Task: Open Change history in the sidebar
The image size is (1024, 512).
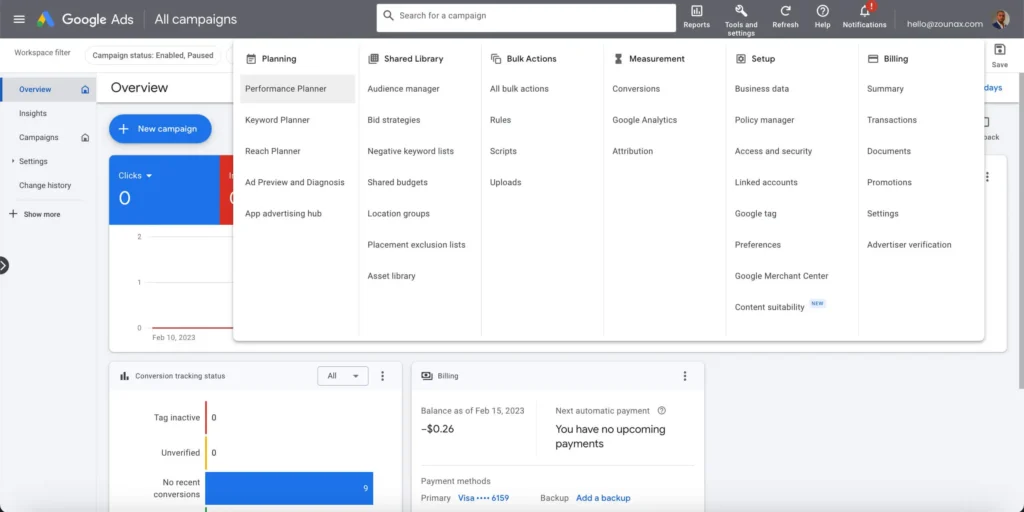Action: (45, 185)
